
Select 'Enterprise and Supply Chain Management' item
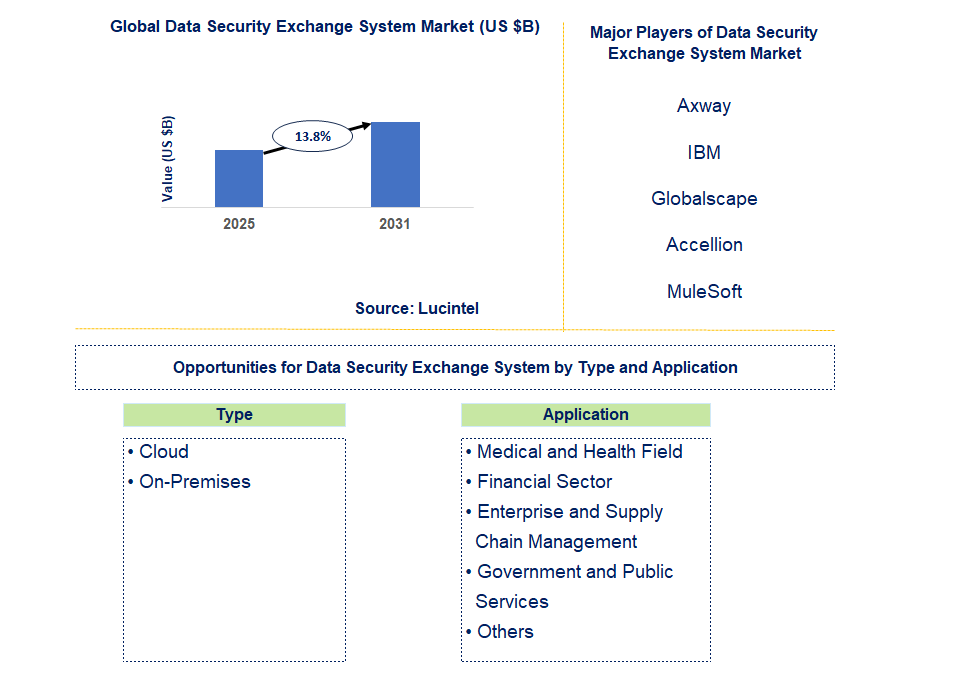(x=564, y=527)
